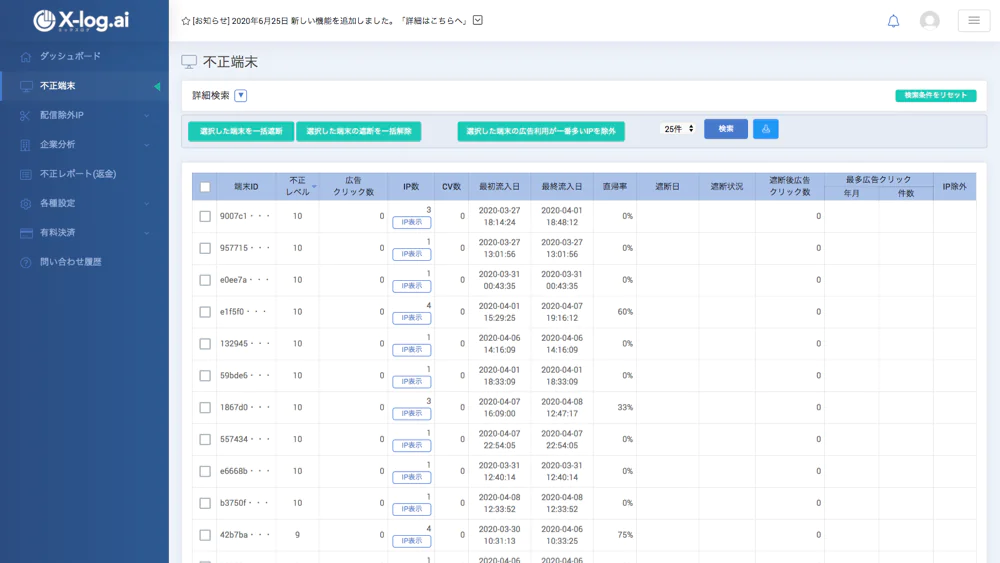Open the hamburger menu at top right
Viewport: 1000px width, 563px height.
[973, 21]
